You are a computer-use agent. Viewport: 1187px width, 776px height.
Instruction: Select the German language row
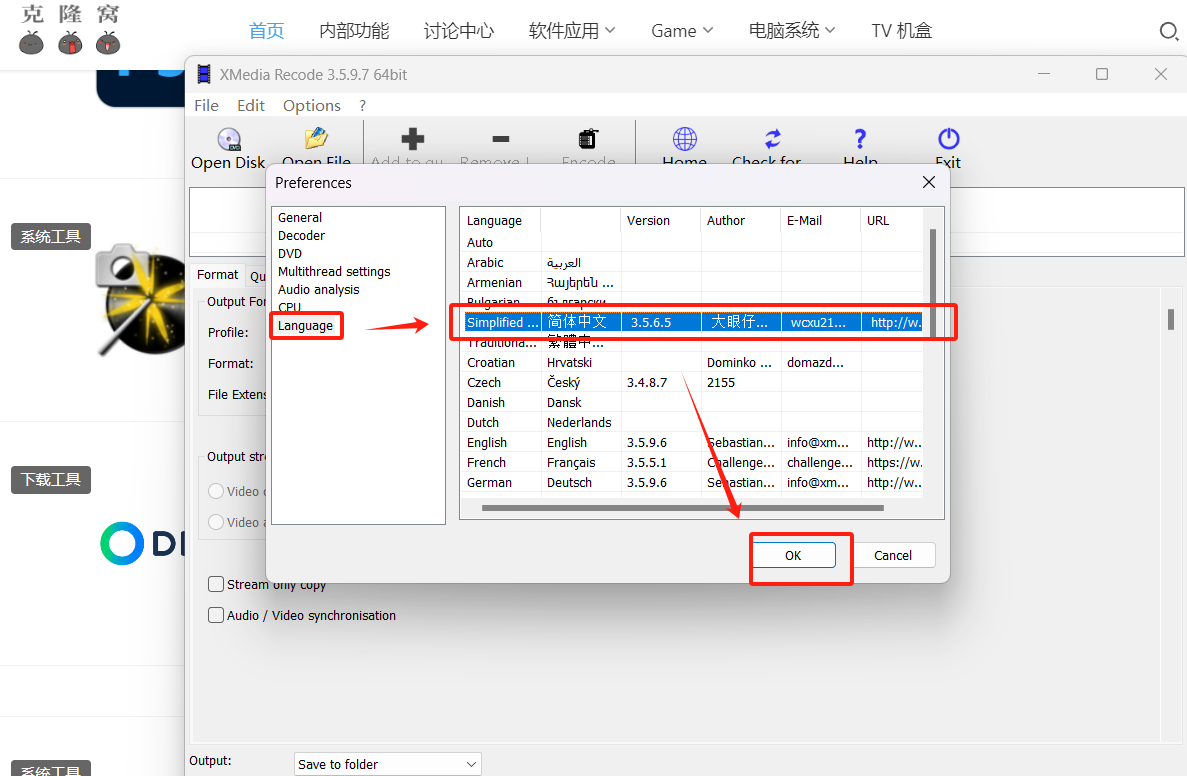click(693, 482)
